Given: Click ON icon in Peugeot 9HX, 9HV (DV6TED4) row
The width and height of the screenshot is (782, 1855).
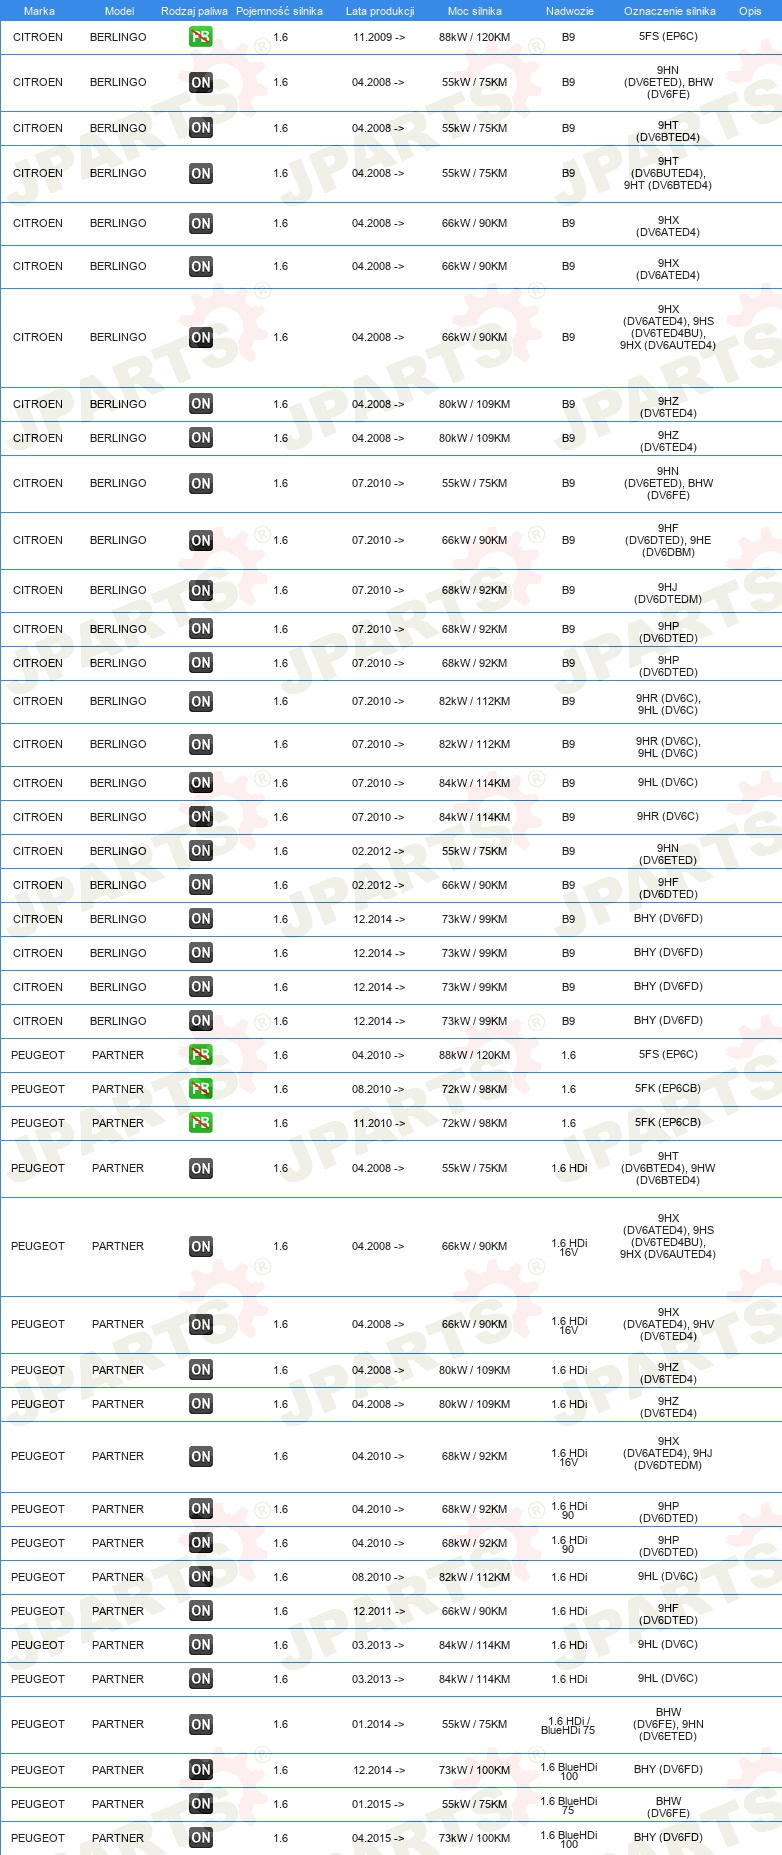Looking at the screenshot, I should point(201,1325).
